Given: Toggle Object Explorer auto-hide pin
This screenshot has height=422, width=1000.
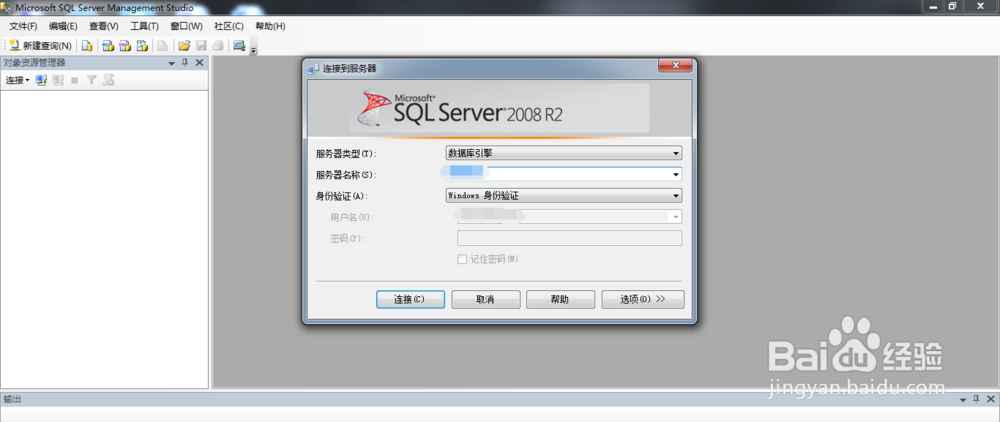Looking at the screenshot, I should [185, 62].
